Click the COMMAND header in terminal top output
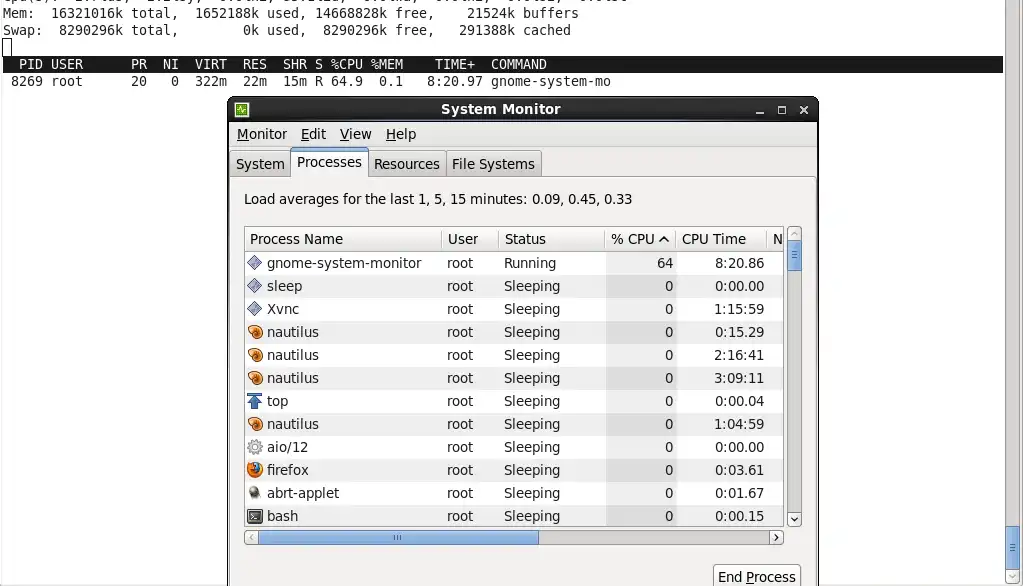The image size is (1023, 586). point(519,65)
